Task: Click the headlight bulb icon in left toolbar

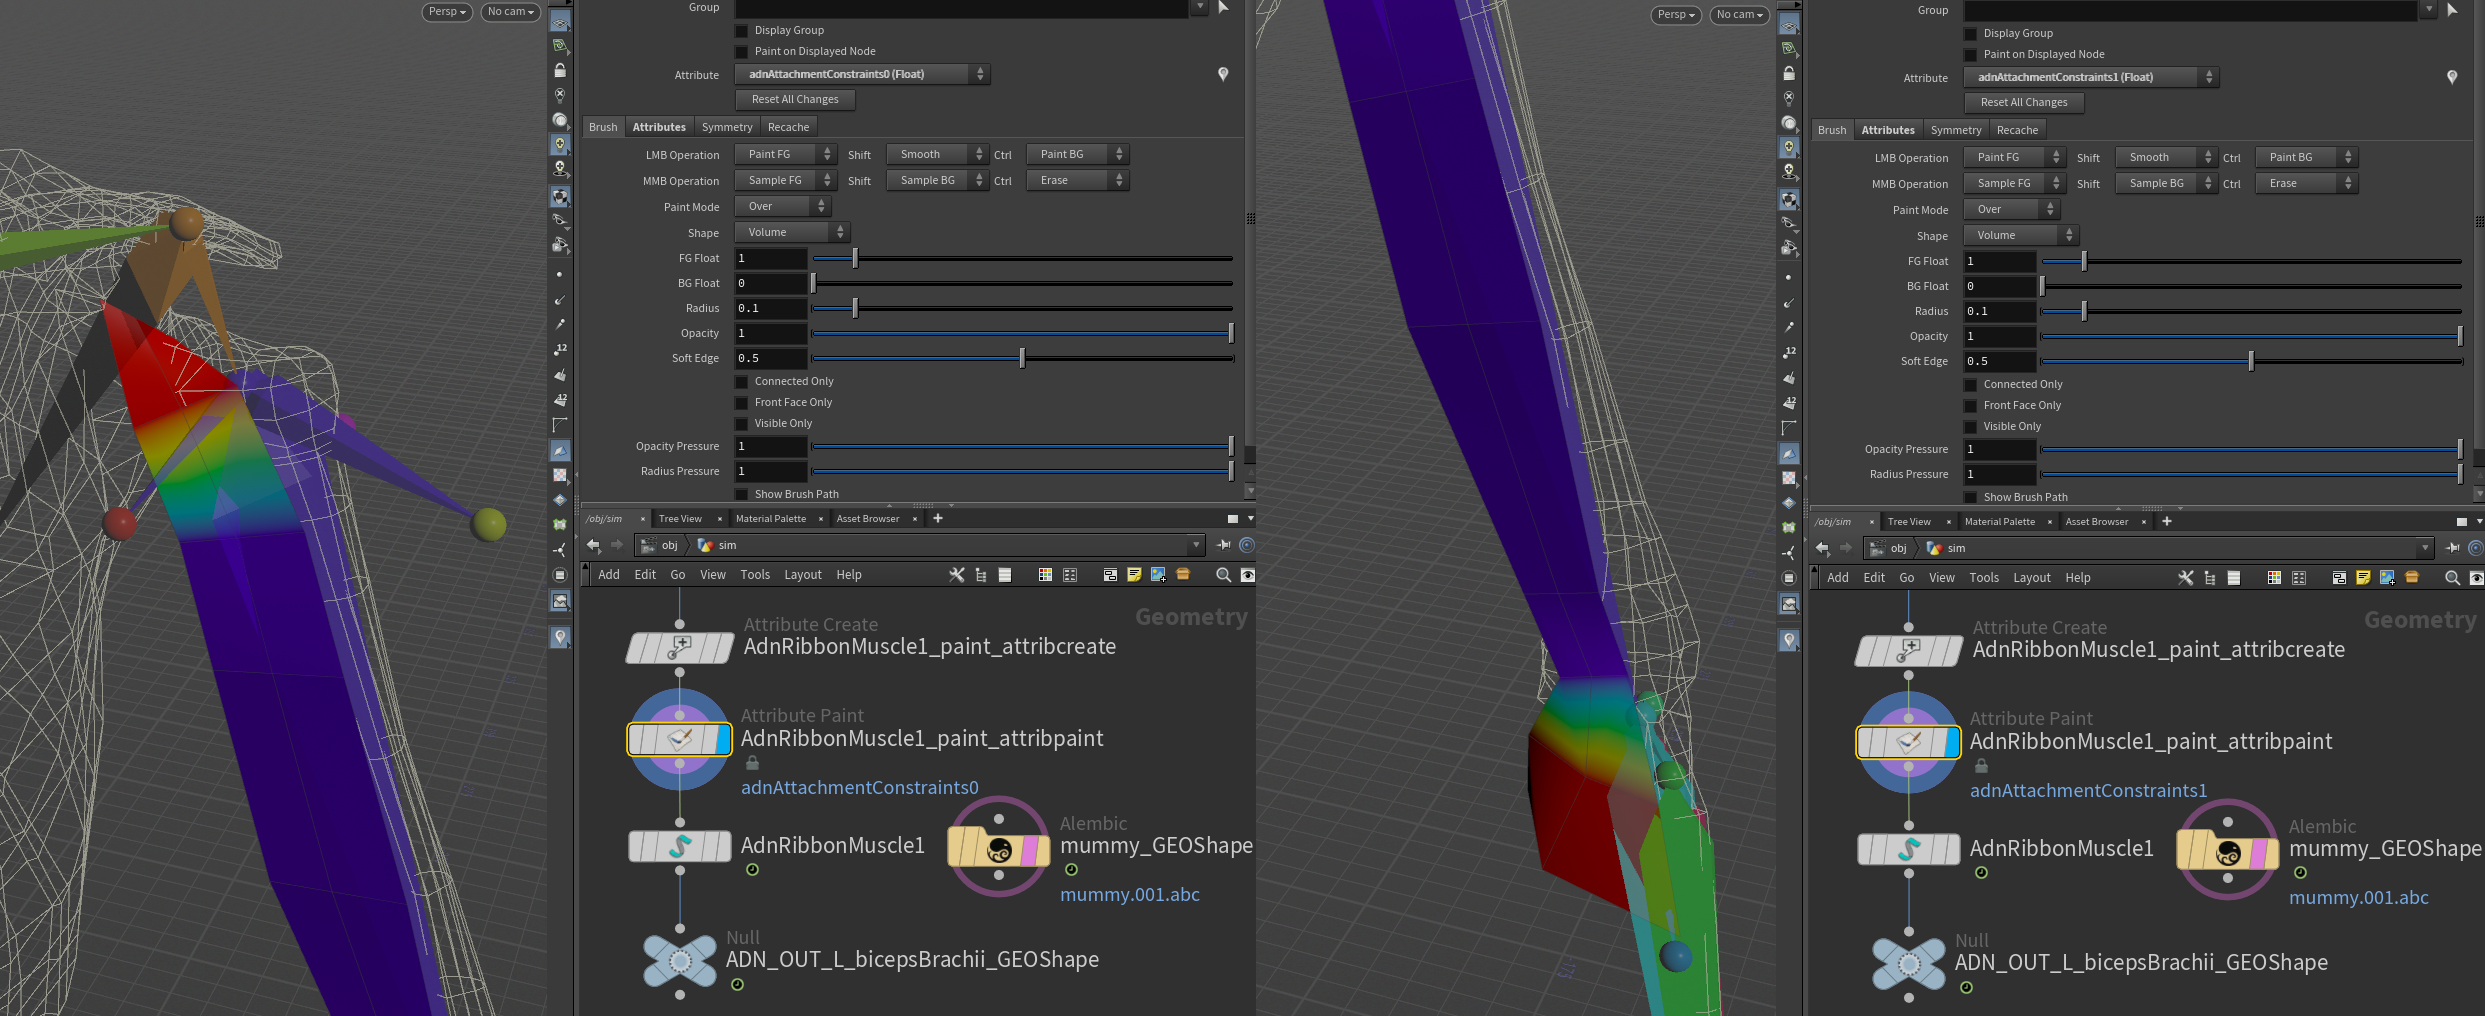Action: click(x=560, y=144)
